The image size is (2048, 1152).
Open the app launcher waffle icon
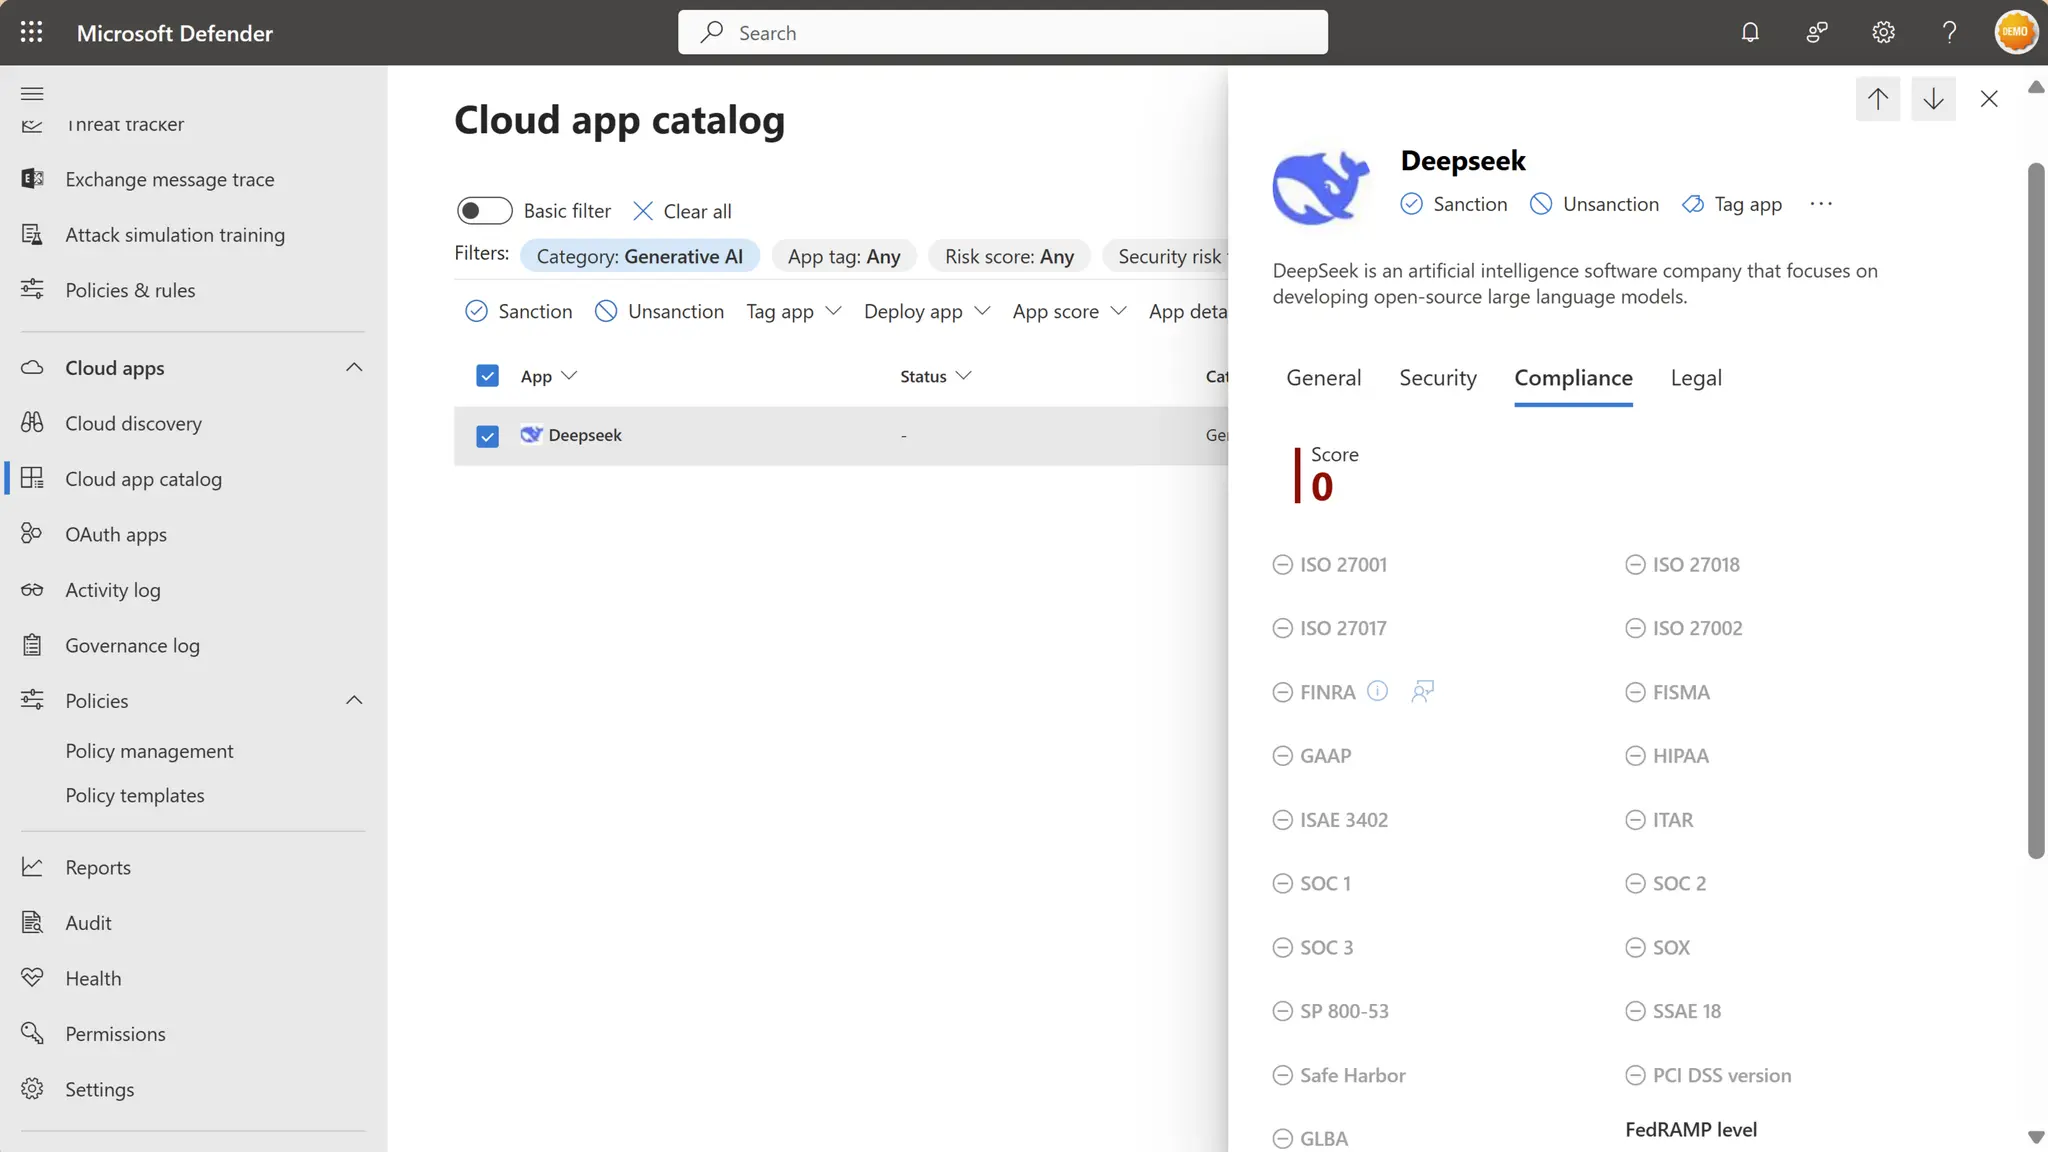[32, 32]
